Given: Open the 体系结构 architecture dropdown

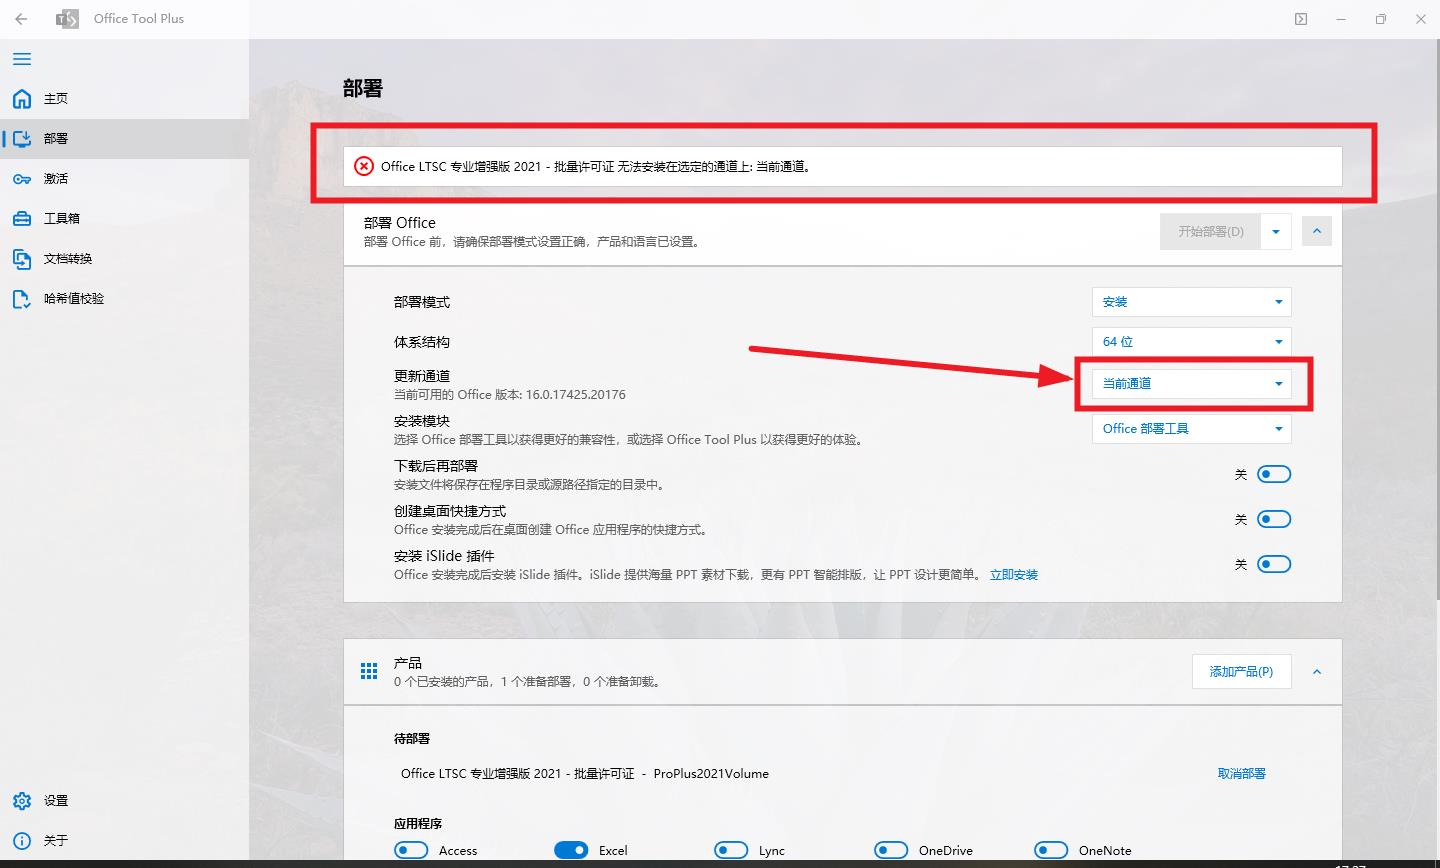Looking at the screenshot, I should point(1190,341).
